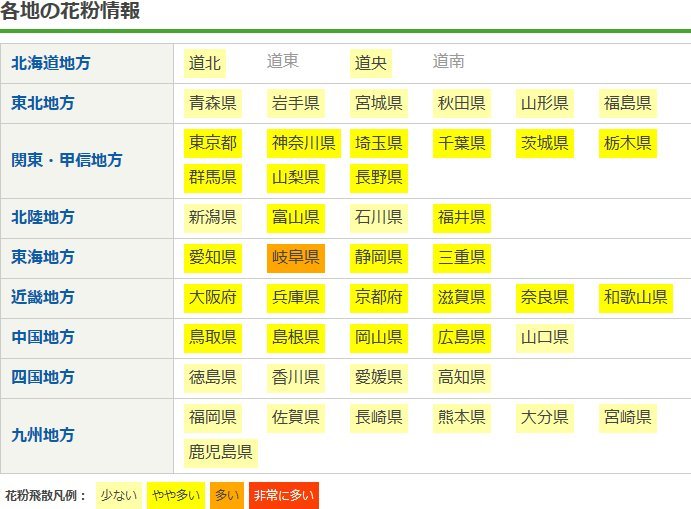The image size is (691, 509).
Task: Open the 岐阜県 orange-highlighted prefecture link
Action: (x=295, y=257)
